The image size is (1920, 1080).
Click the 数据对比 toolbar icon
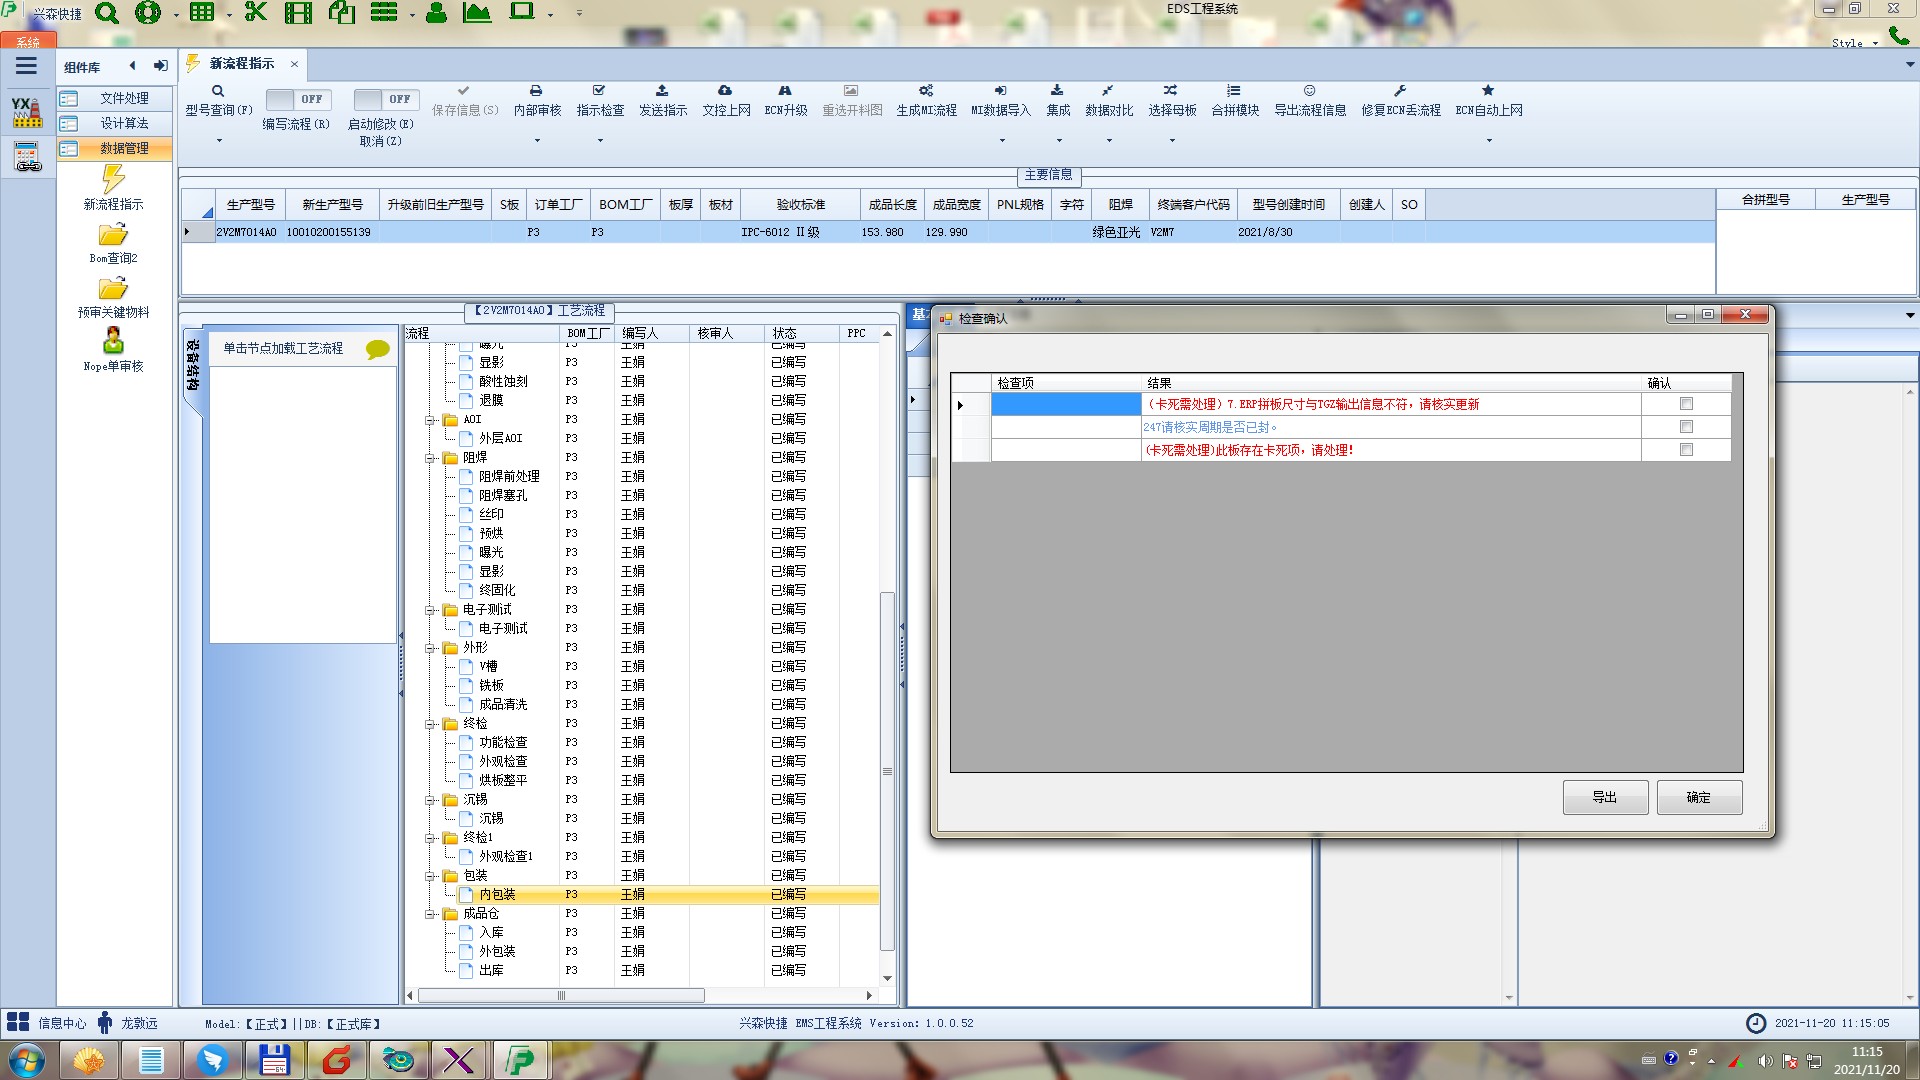tap(1108, 91)
